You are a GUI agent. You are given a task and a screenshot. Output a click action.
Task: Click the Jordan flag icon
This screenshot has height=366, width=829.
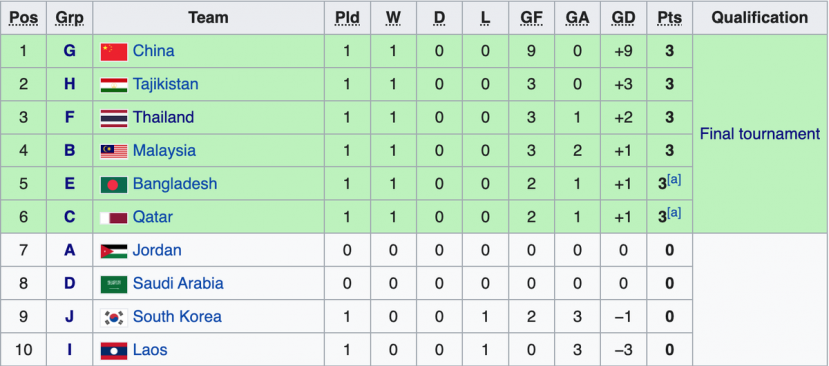click(x=114, y=251)
